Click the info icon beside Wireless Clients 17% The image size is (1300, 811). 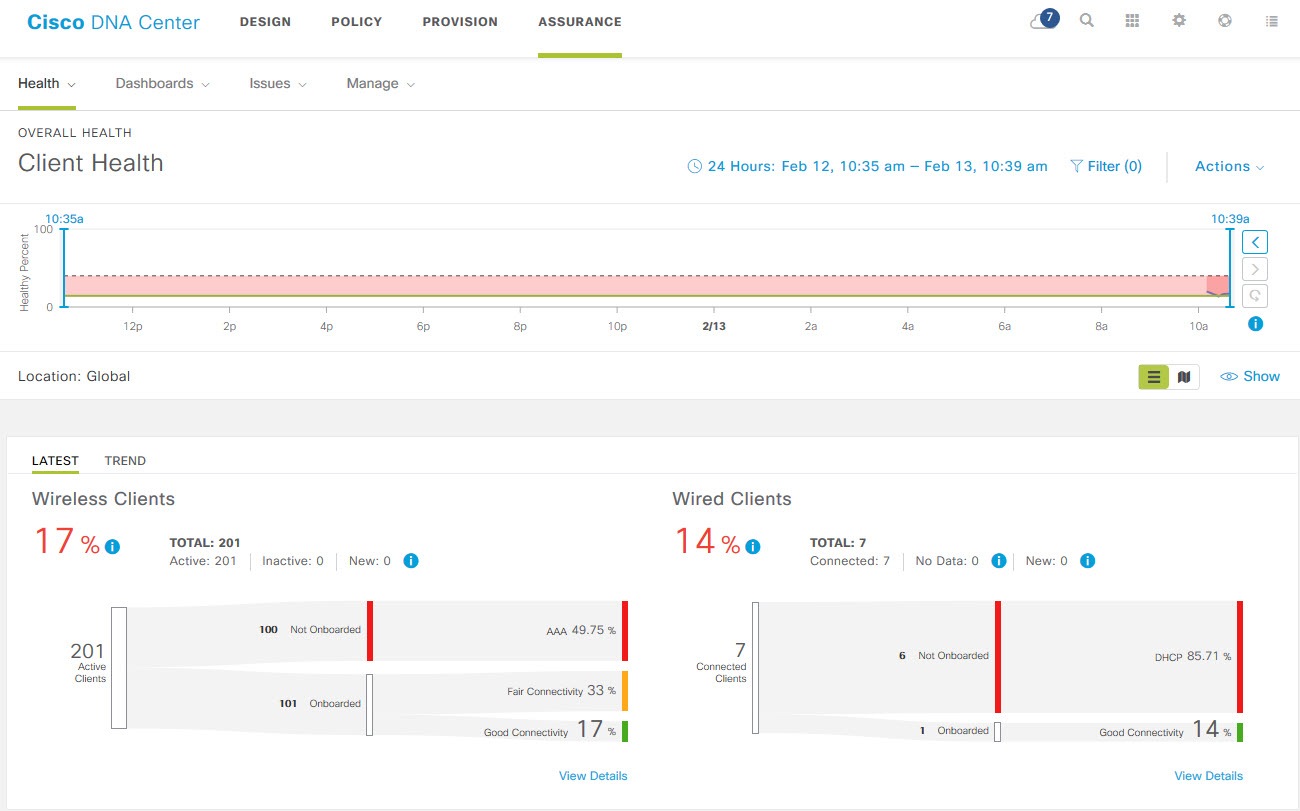coord(113,546)
